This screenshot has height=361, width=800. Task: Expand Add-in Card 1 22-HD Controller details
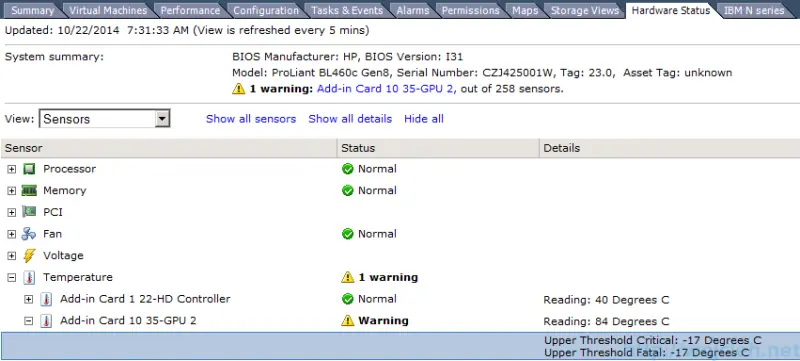pyautogui.click(x=29, y=299)
